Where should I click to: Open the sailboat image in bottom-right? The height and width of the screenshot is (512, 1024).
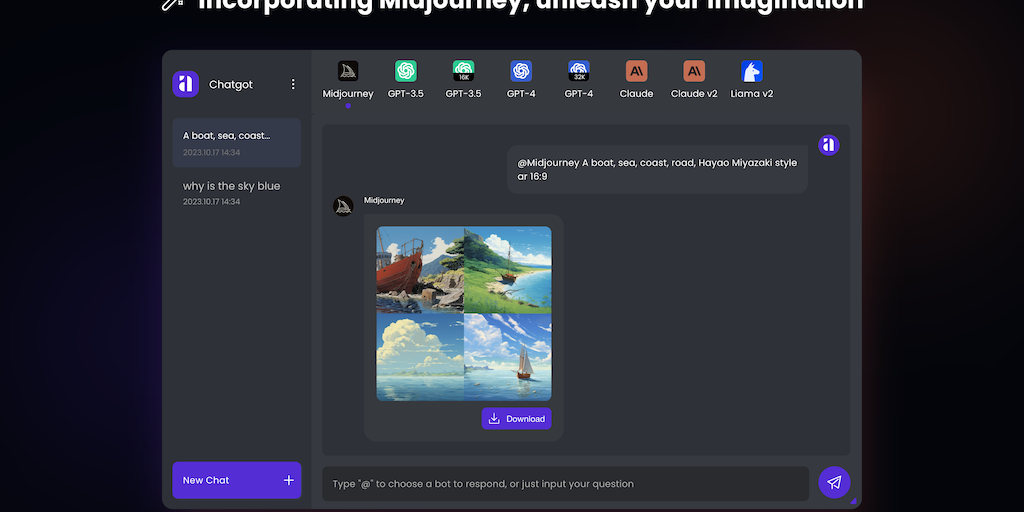click(508, 357)
